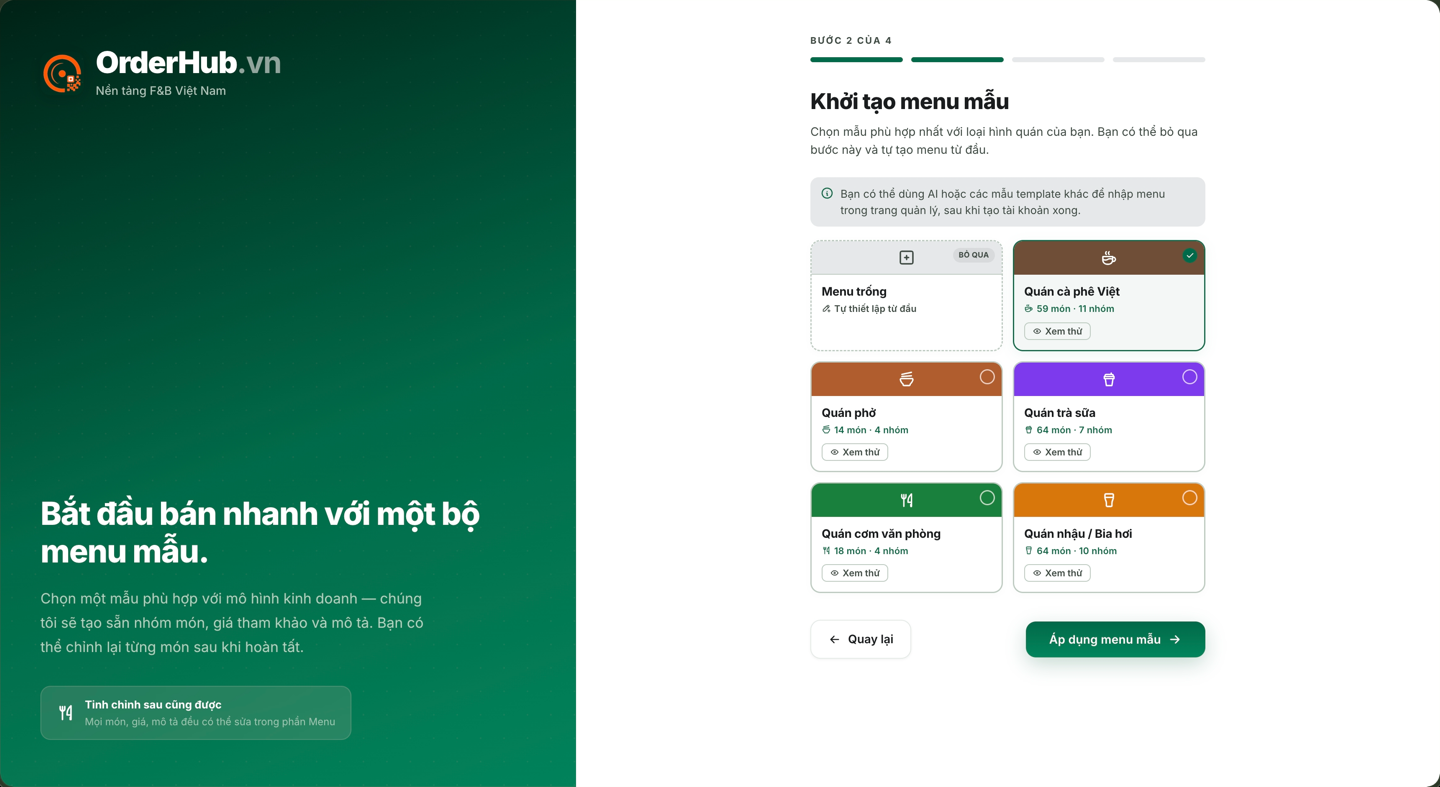Click the OrderHub.vn brand name
1440x787 pixels.
coord(188,63)
